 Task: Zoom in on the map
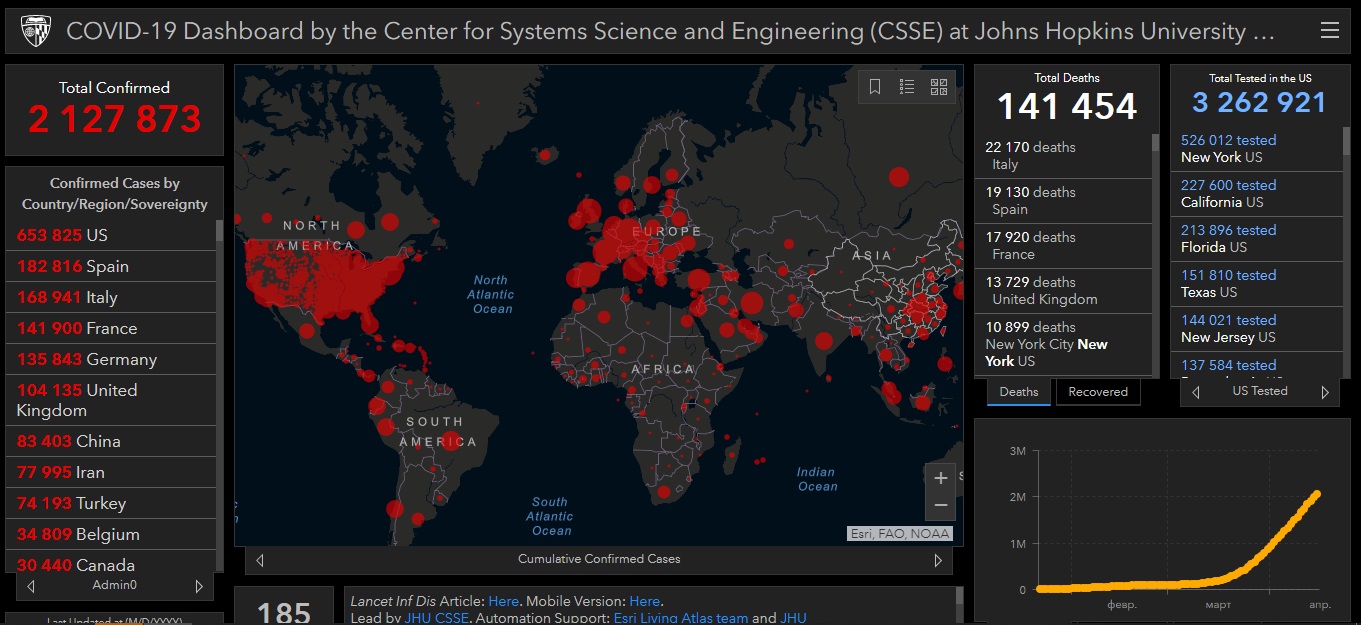coord(940,478)
